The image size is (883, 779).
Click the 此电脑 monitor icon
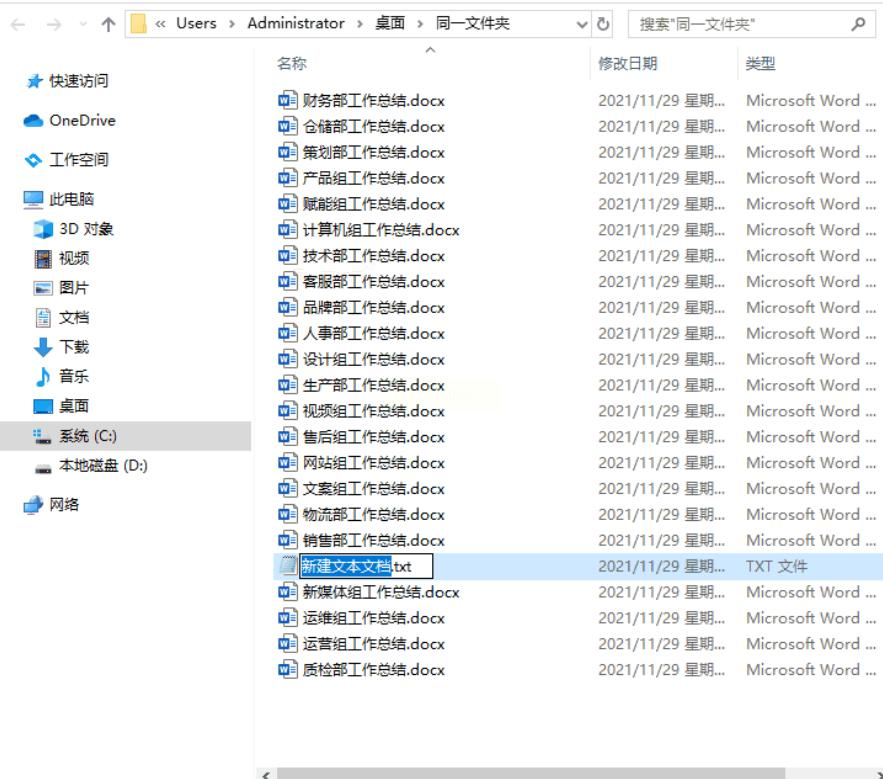(x=33, y=199)
